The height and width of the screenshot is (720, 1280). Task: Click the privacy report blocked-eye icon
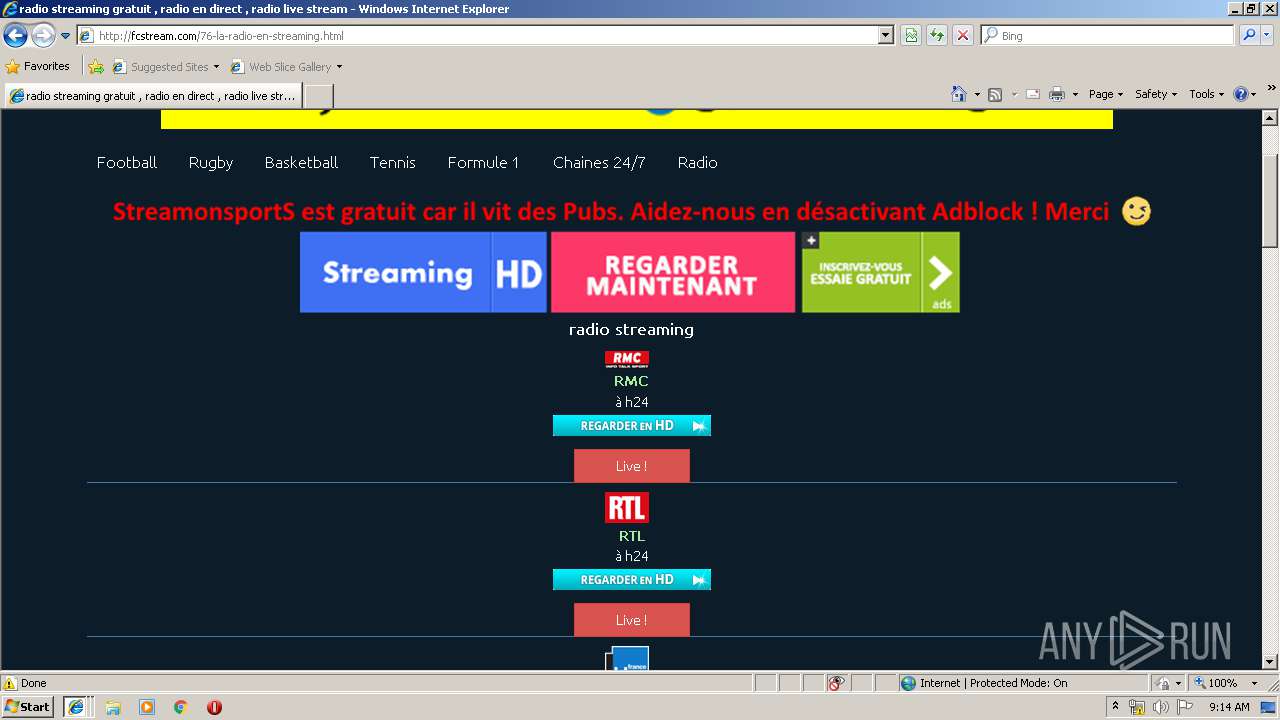coord(836,683)
